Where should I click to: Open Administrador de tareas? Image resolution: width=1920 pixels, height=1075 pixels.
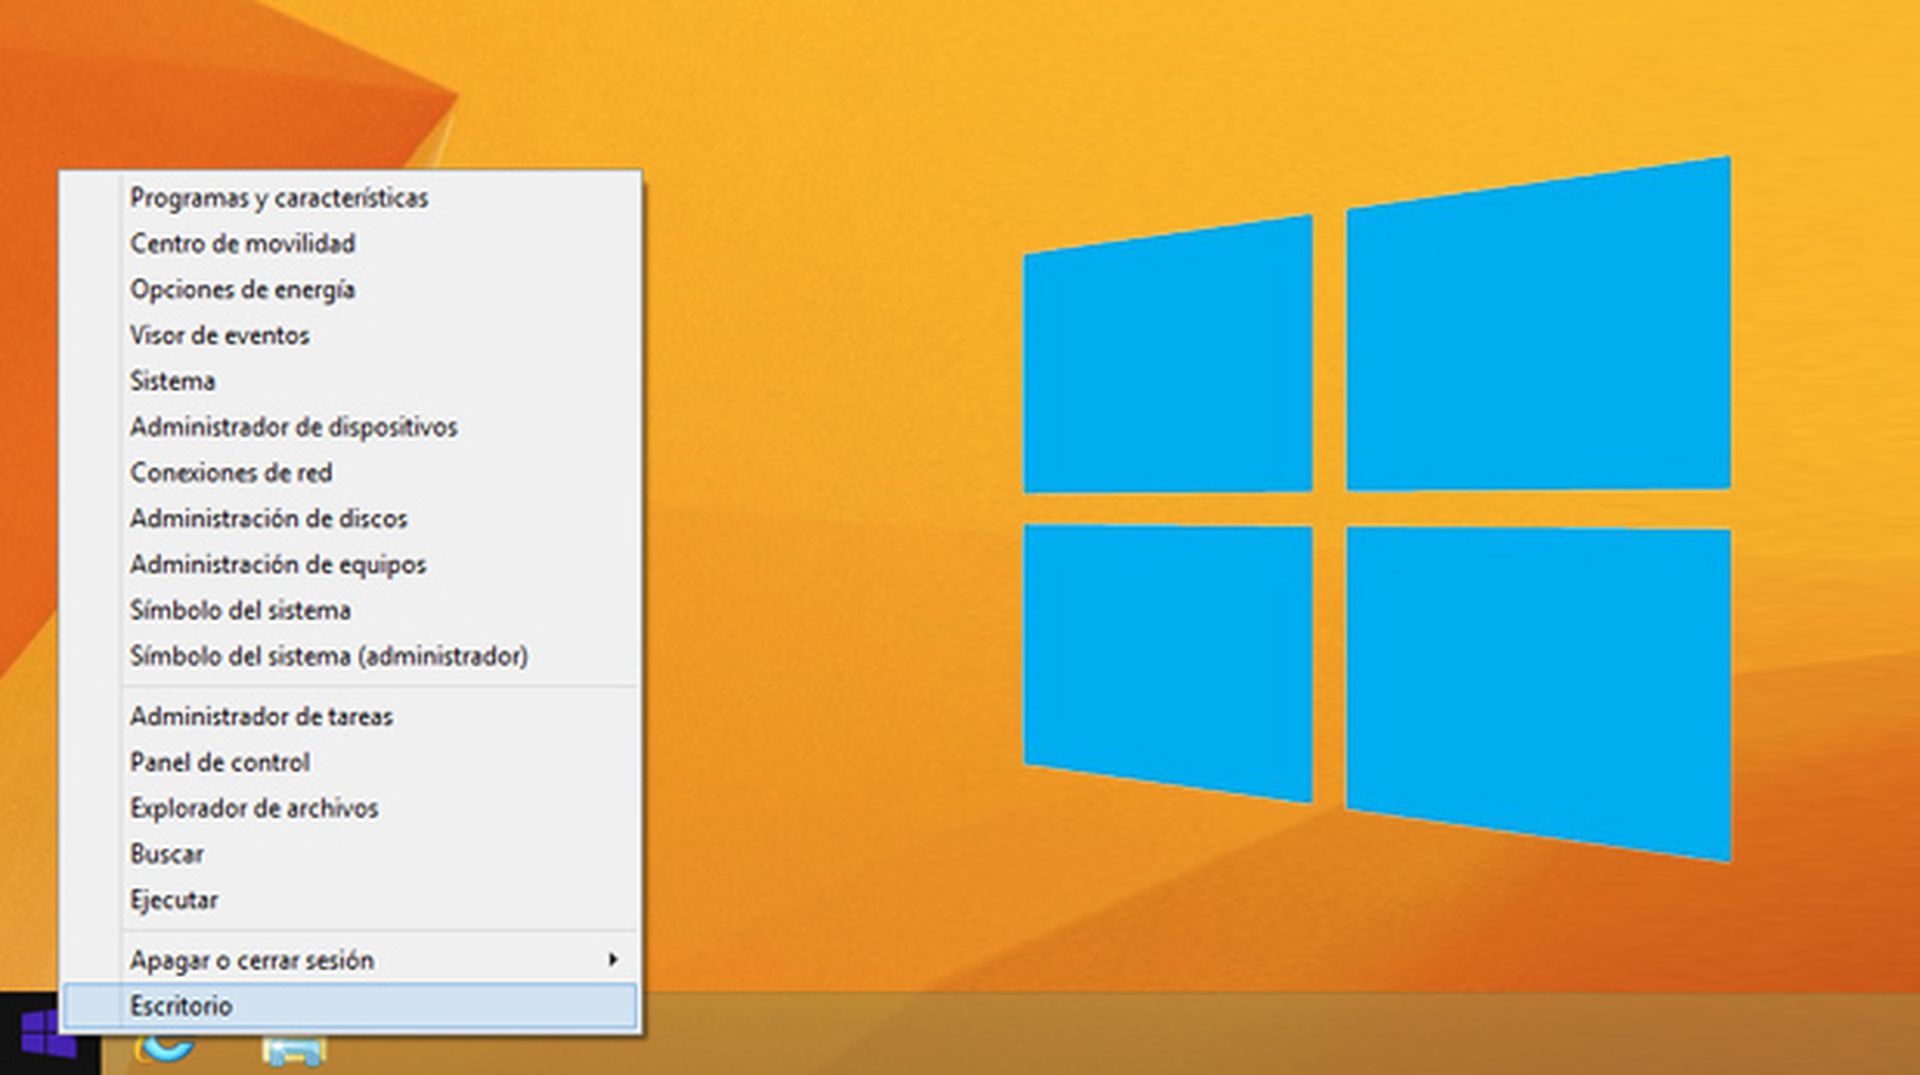point(262,716)
